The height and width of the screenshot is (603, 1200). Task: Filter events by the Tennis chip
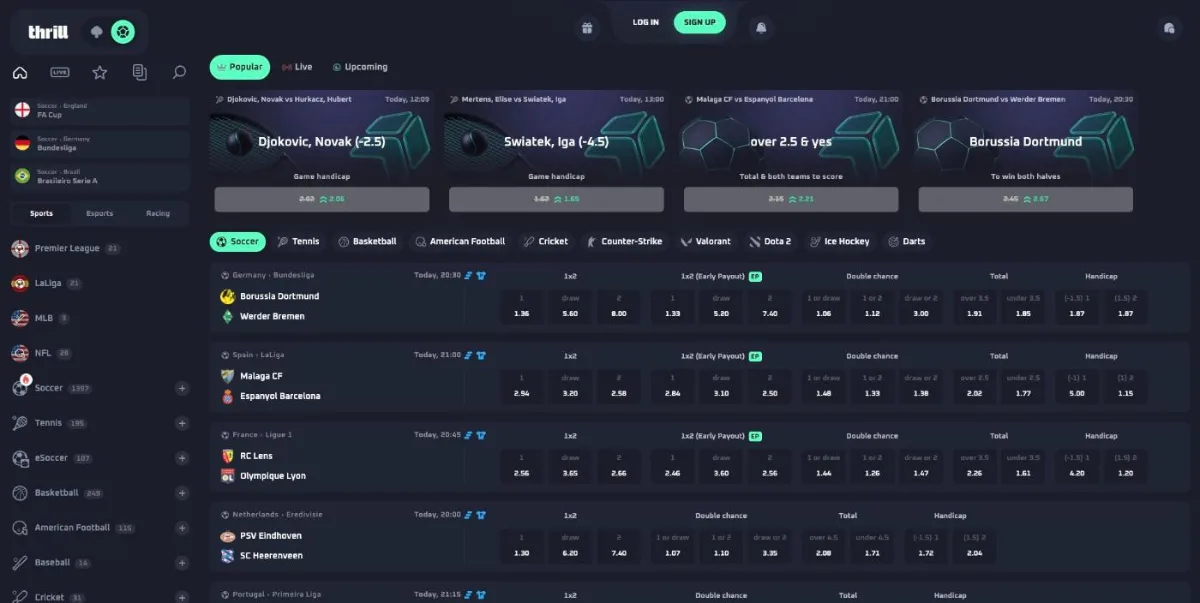point(299,241)
